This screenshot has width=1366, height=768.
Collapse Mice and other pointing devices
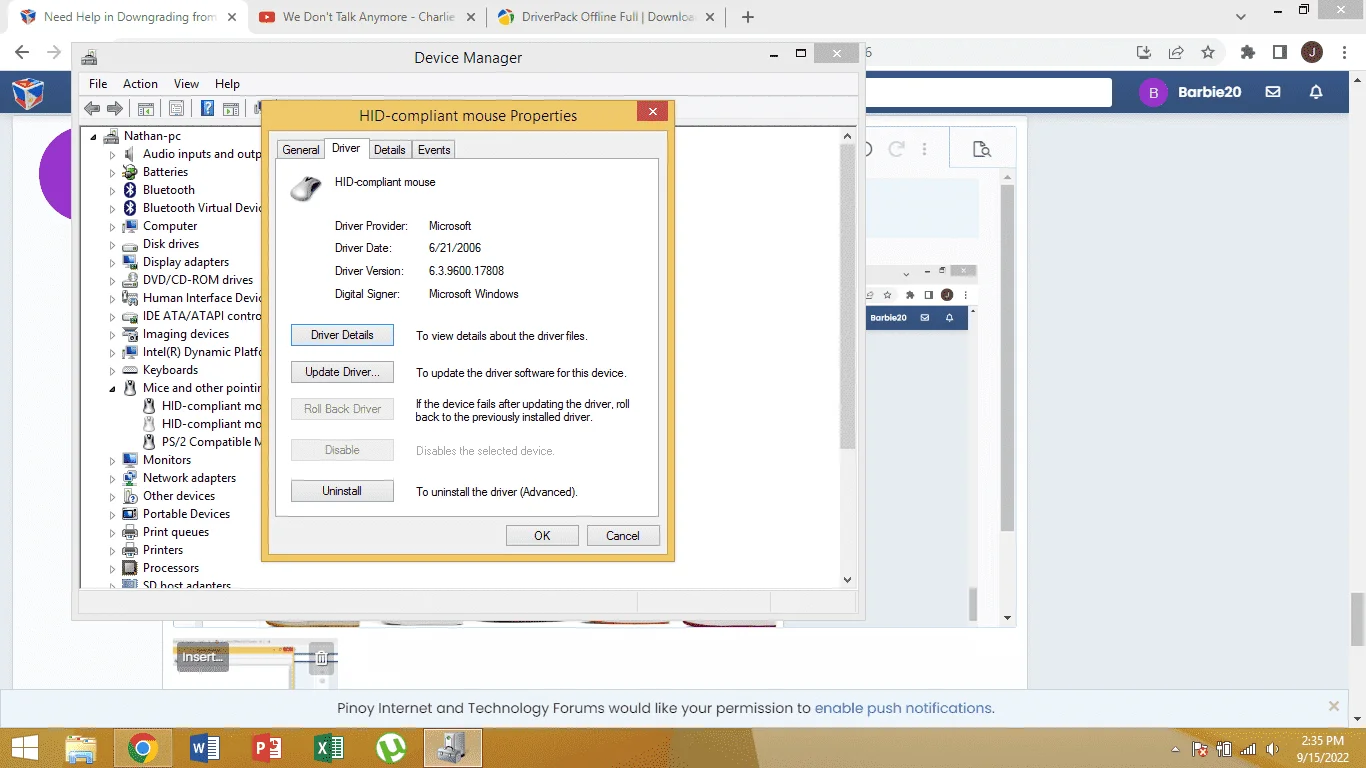click(x=113, y=388)
